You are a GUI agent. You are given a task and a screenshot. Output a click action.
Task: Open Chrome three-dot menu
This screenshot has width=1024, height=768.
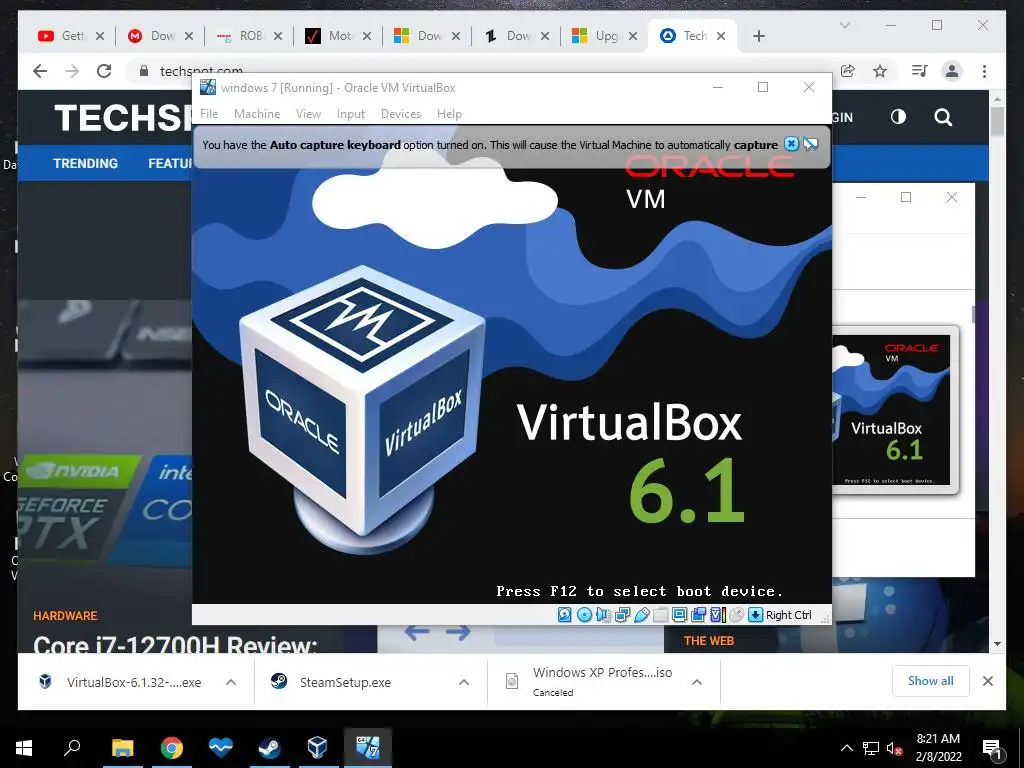coord(984,71)
